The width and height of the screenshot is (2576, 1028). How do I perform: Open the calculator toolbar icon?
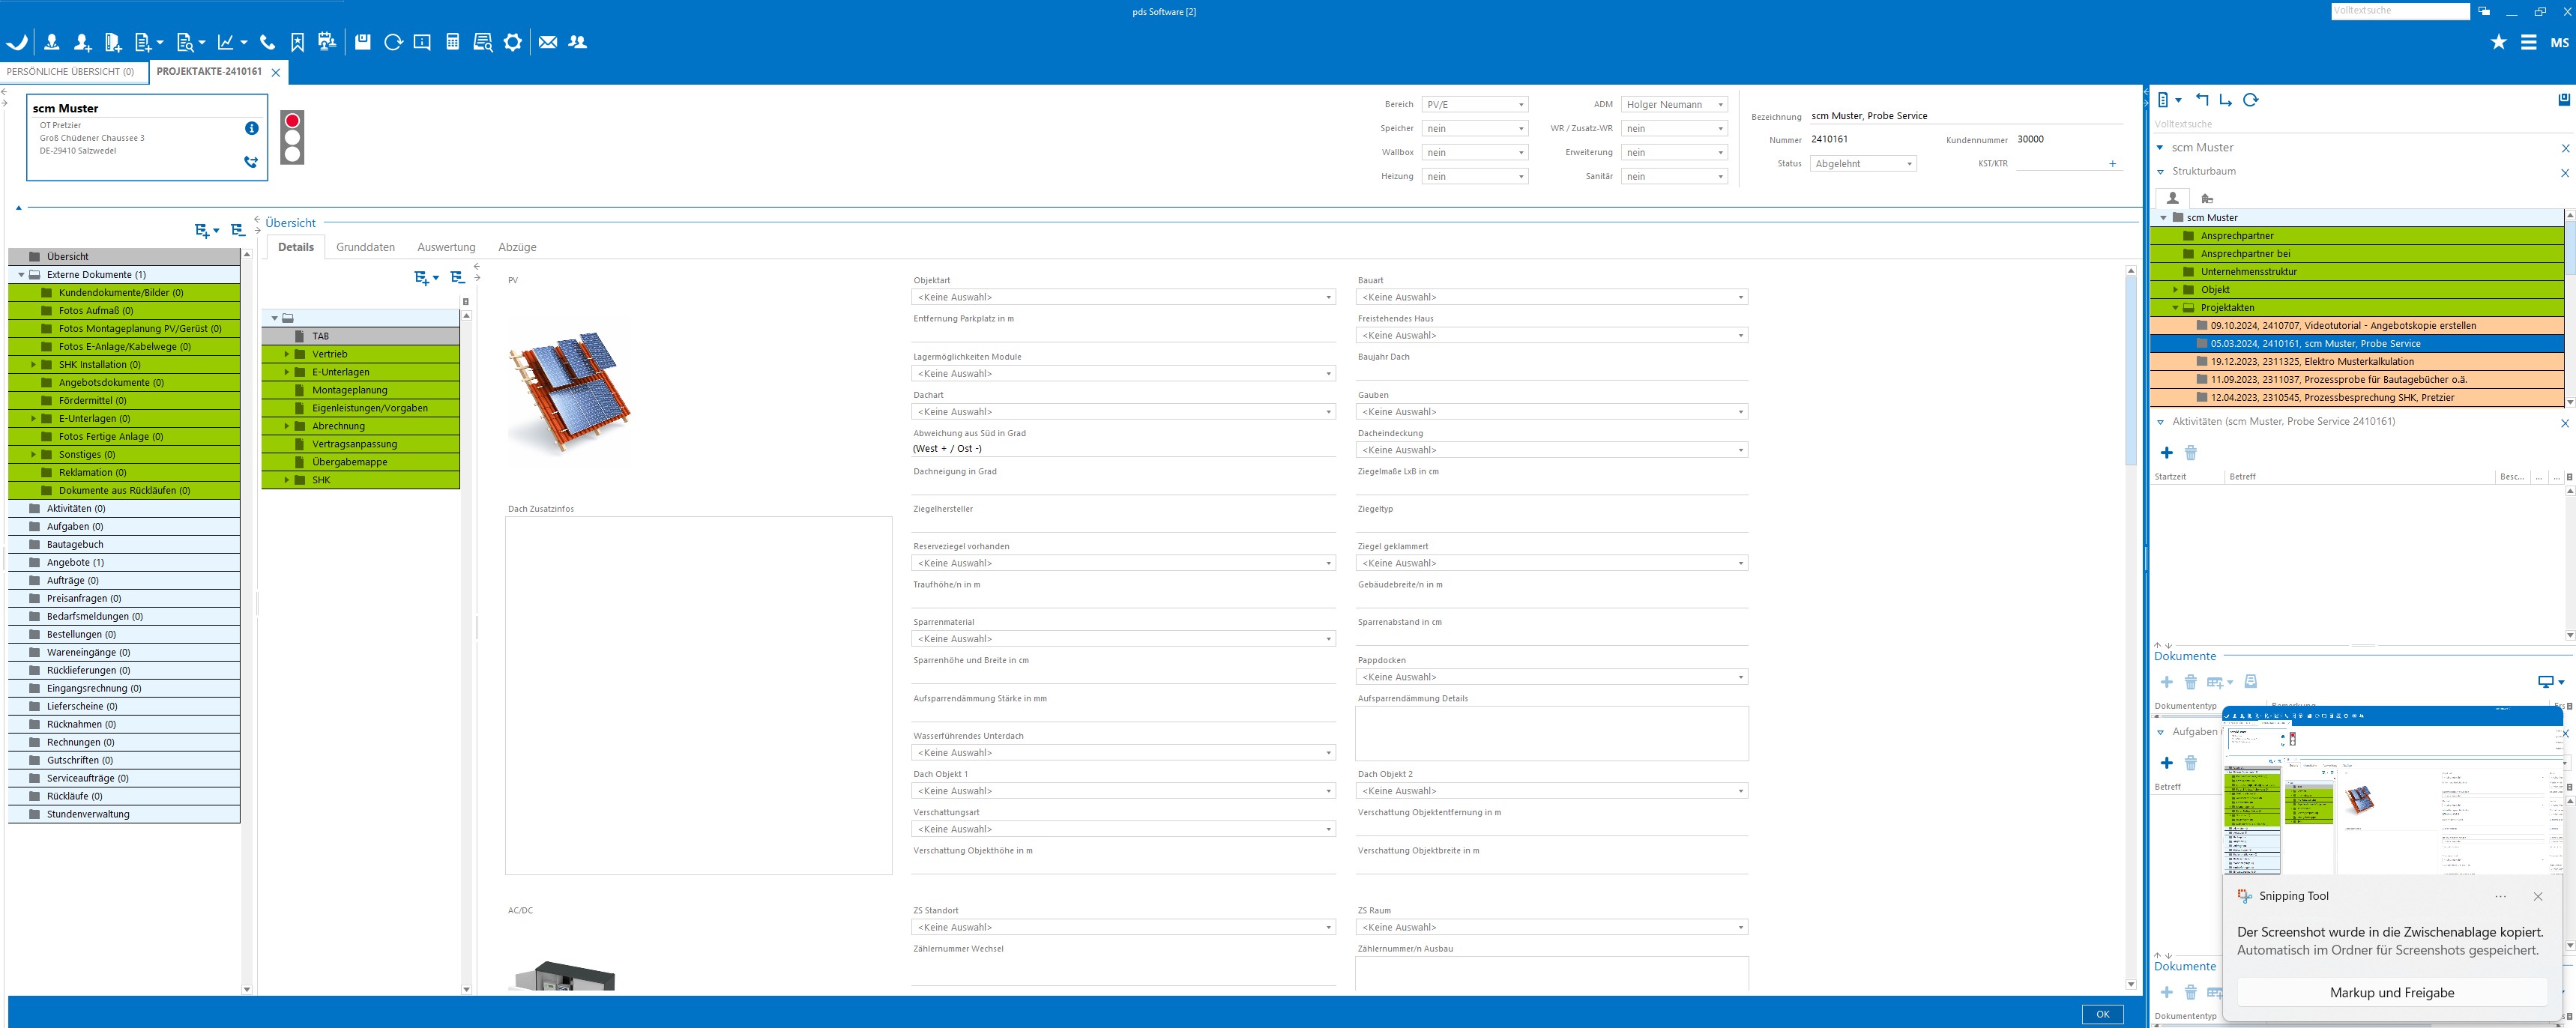[453, 42]
